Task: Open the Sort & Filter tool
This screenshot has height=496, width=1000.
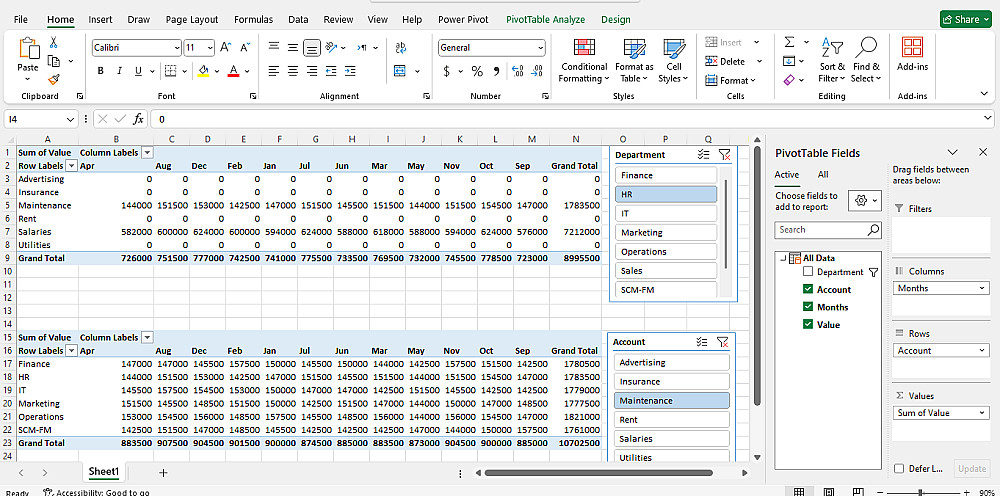Action: [831, 60]
